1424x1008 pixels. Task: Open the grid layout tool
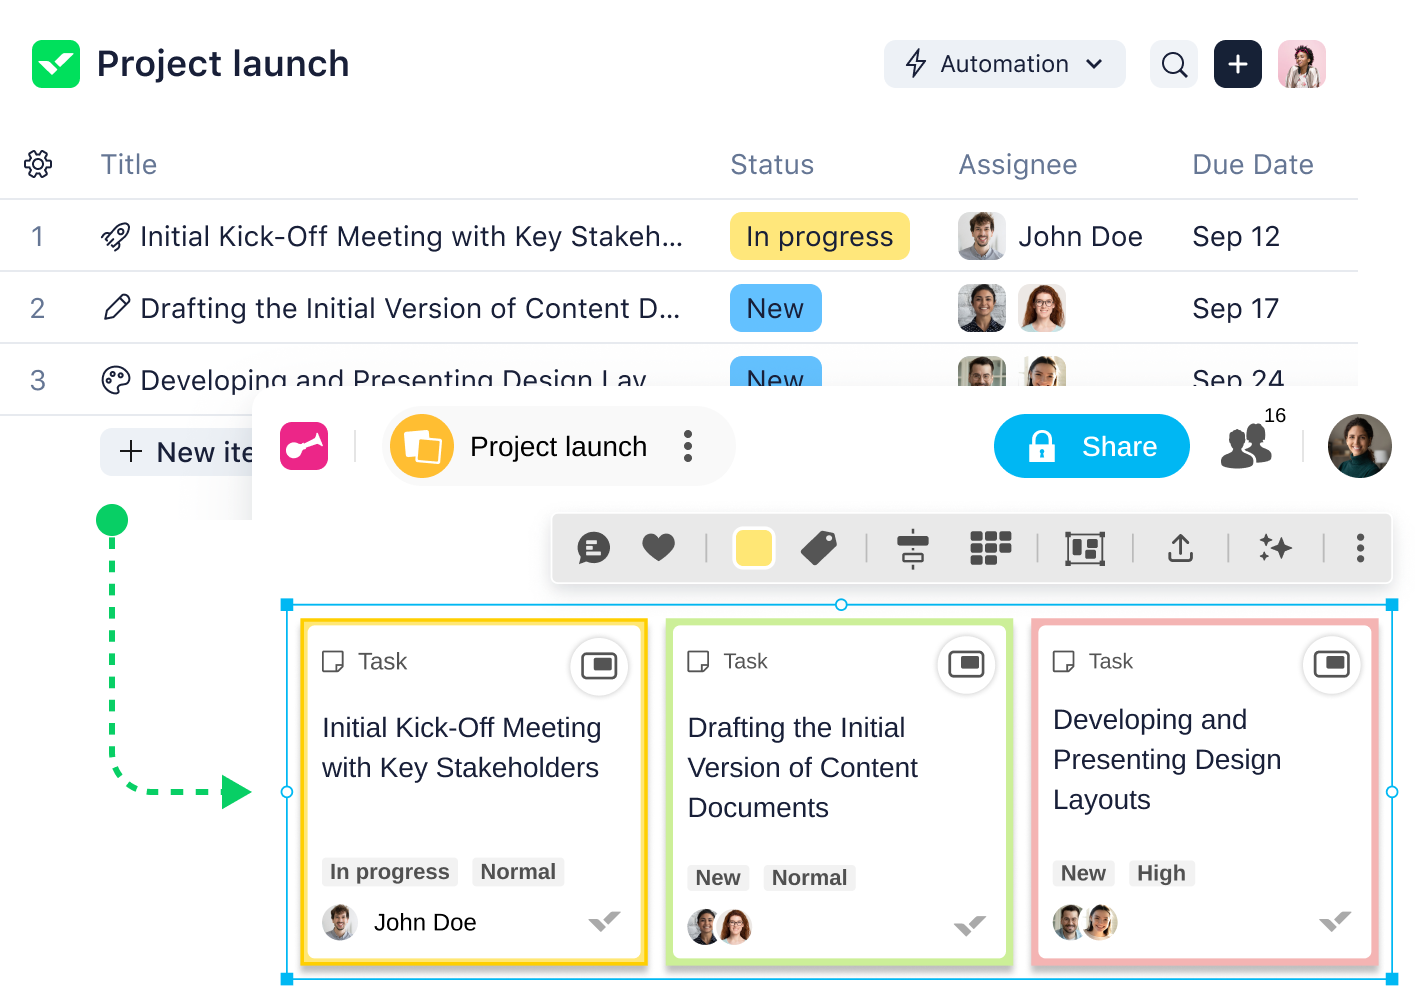[989, 548]
